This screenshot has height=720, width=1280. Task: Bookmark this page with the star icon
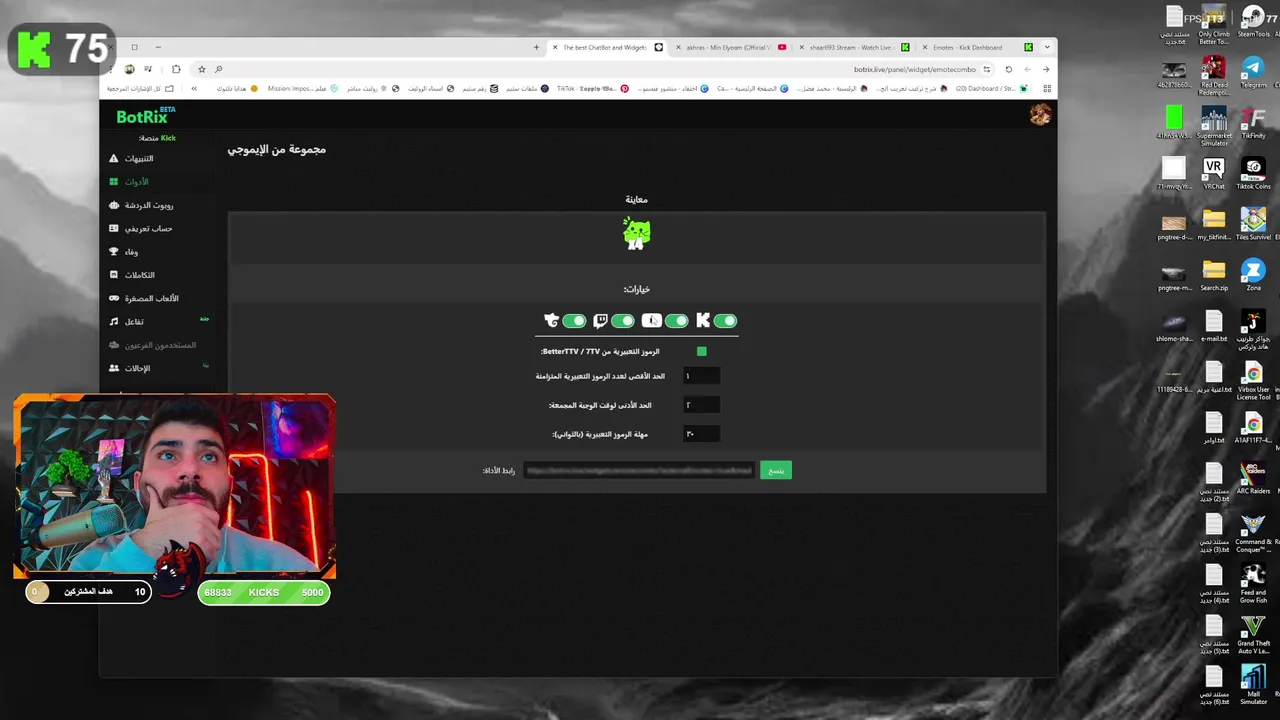(x=201, y=69)
